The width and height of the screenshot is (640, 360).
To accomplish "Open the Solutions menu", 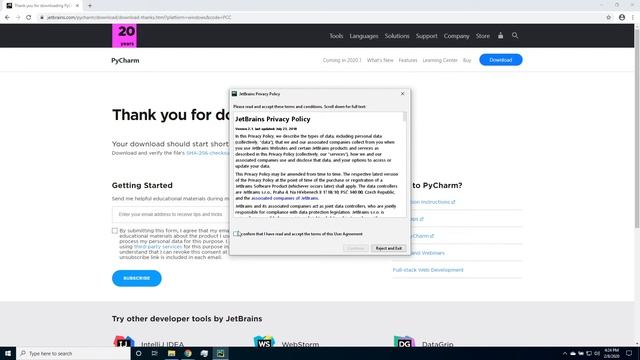I will tap(397, 36).
